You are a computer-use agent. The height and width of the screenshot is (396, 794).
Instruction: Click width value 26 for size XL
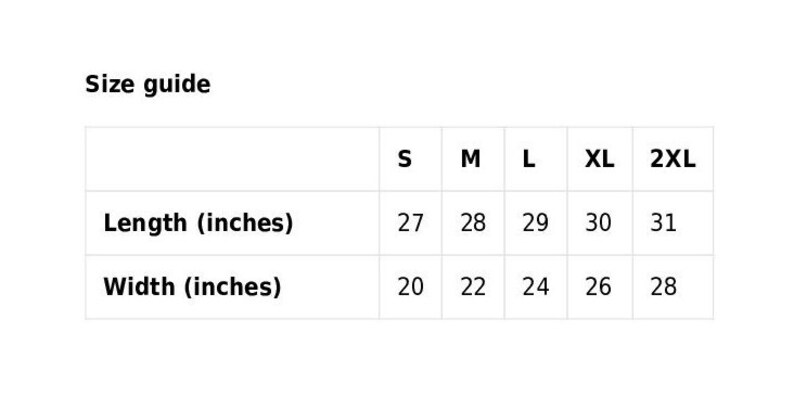(x=598, y=287)
